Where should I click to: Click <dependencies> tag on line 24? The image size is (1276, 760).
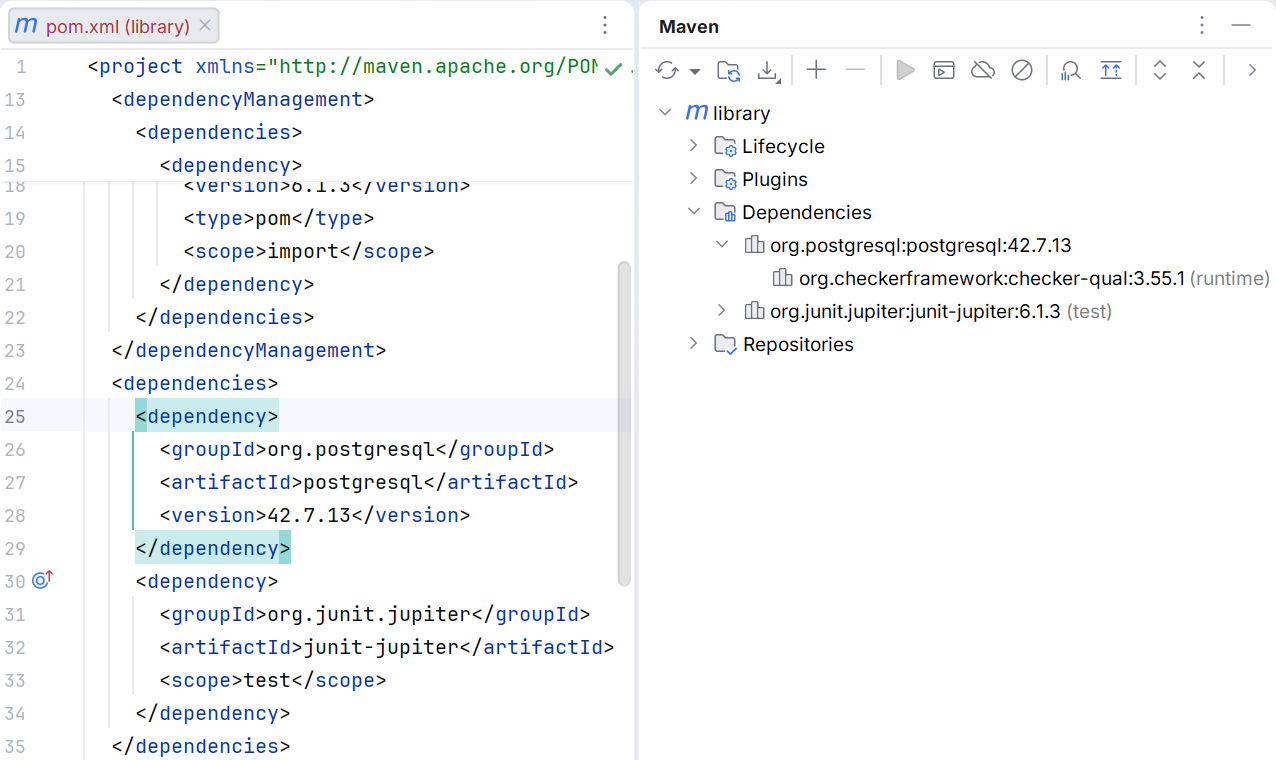[195, 383]
